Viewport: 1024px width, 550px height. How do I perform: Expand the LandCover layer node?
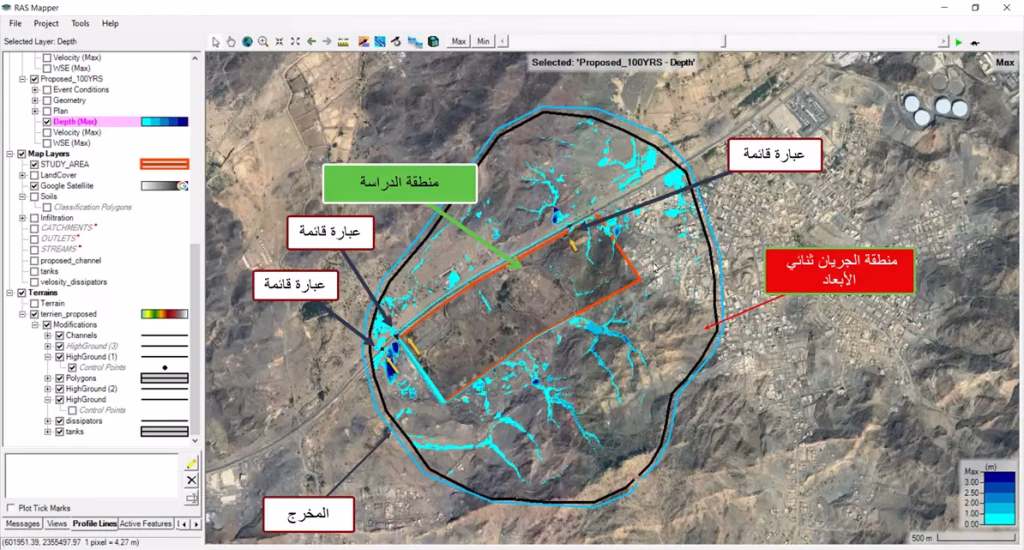click(23, 175)
